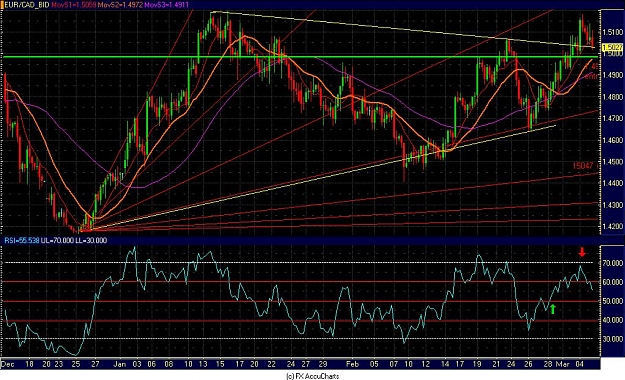Click the yellow 1.5027 current price tag
Viewport: 625px width, 380px height.
[x=613, y=47]
